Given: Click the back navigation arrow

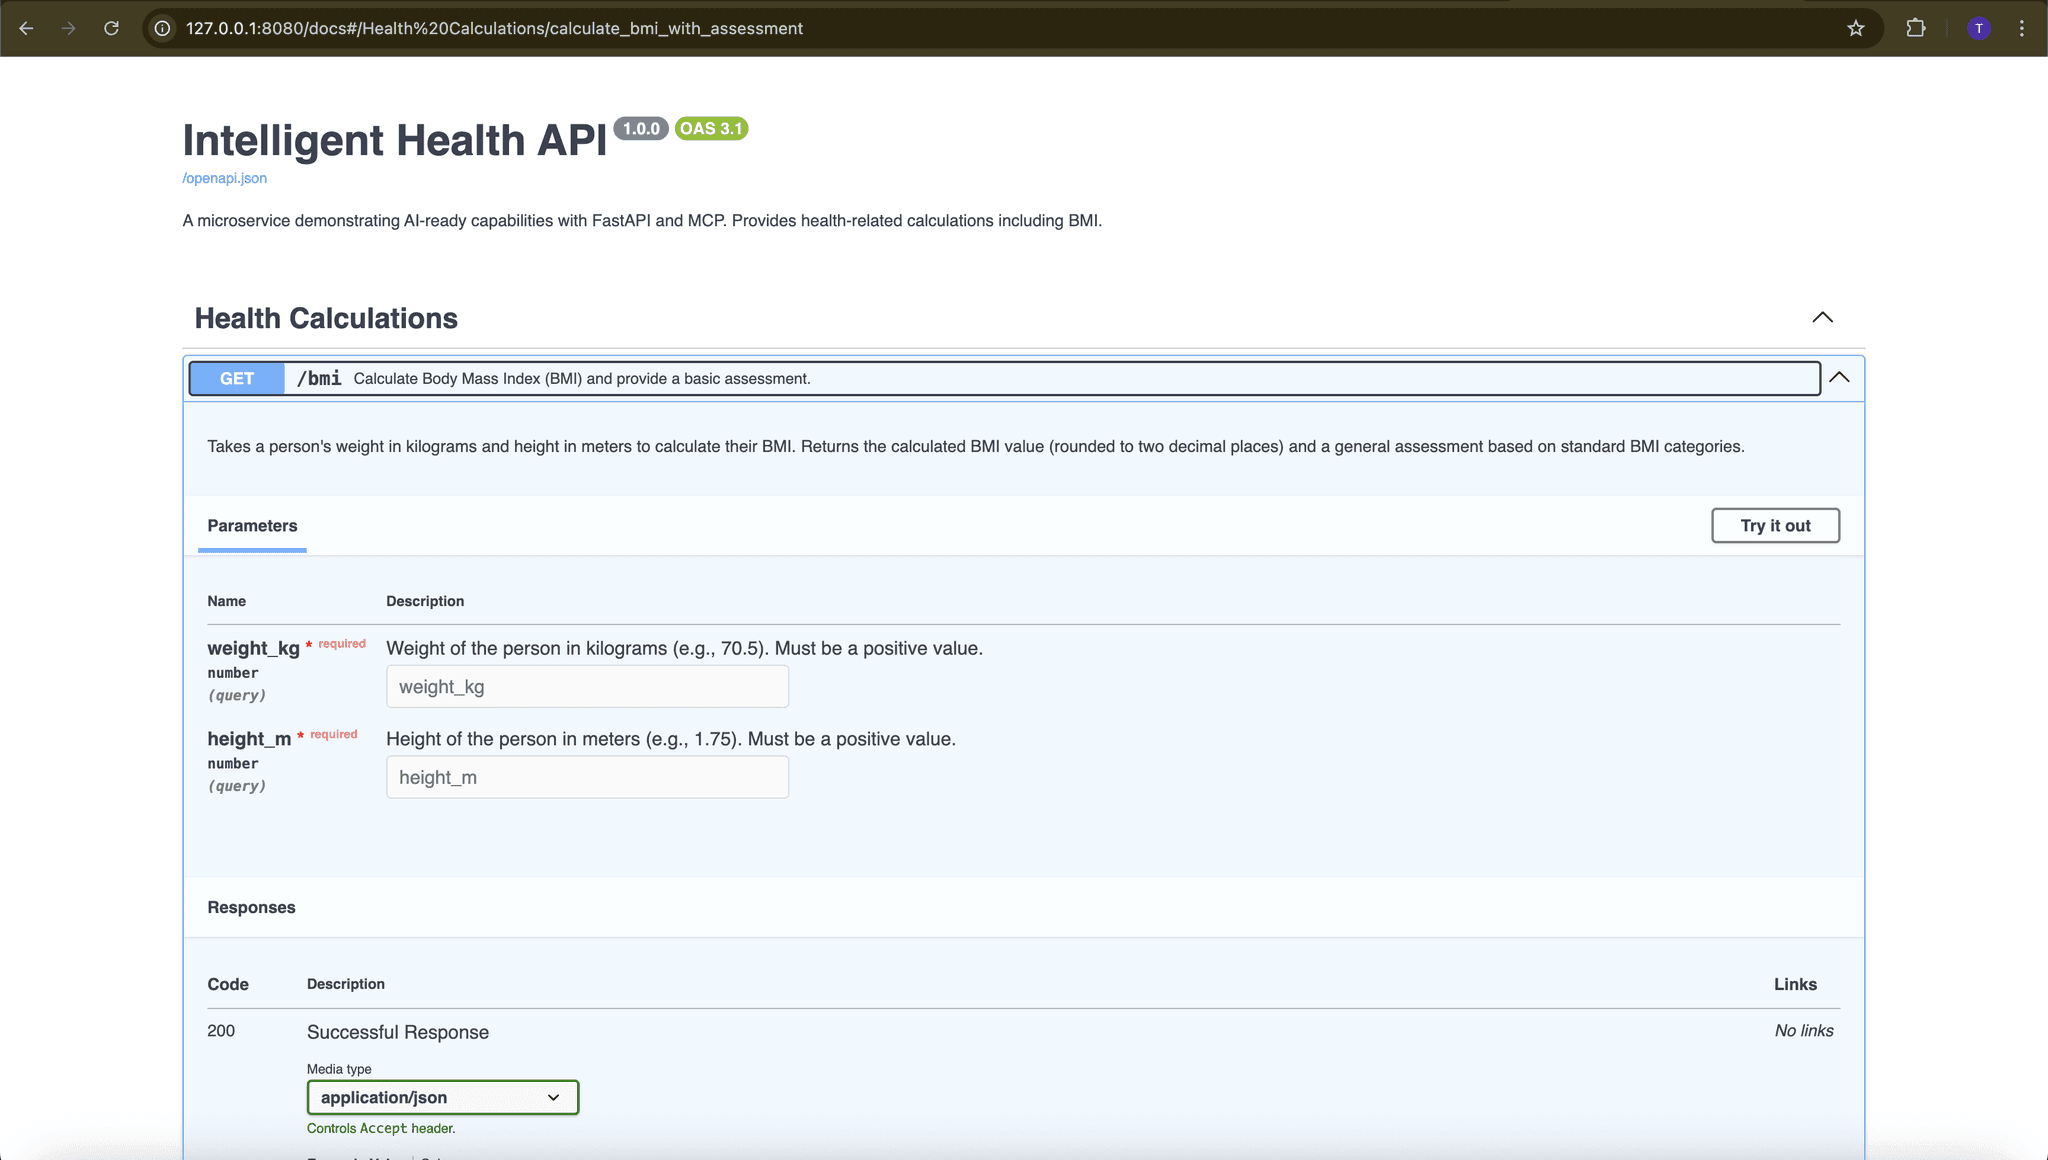Looking at the screenshot, I should pyautogui.click(x=26, y=28).
